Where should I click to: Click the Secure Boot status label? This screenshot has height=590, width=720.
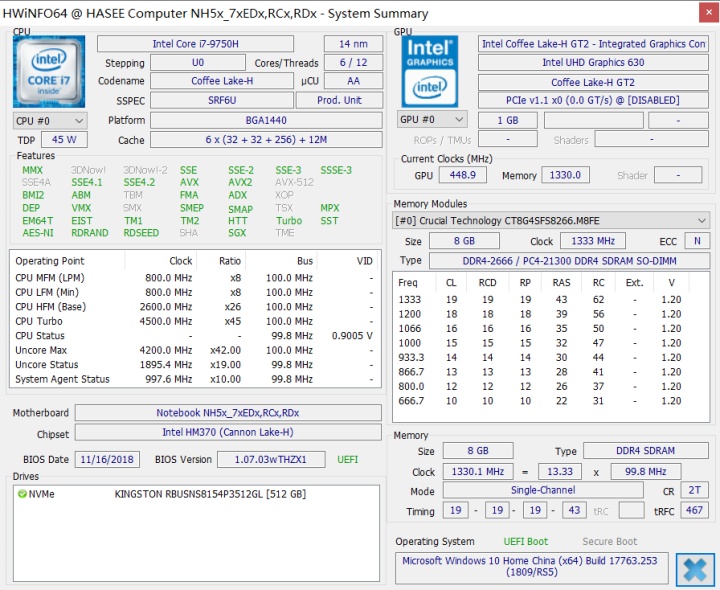point(610,541)
